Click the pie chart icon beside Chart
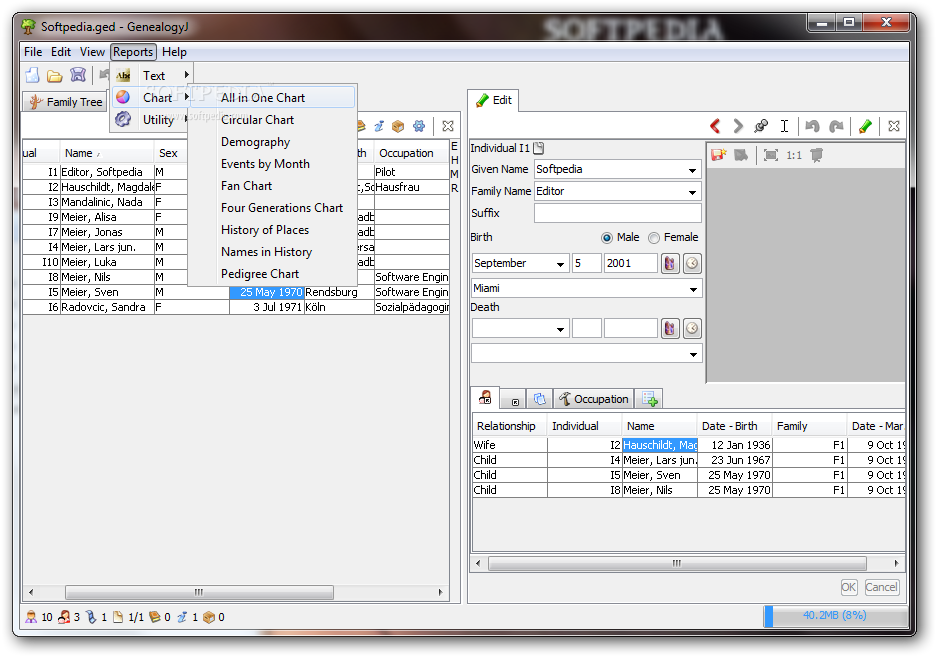 point(123,97)
